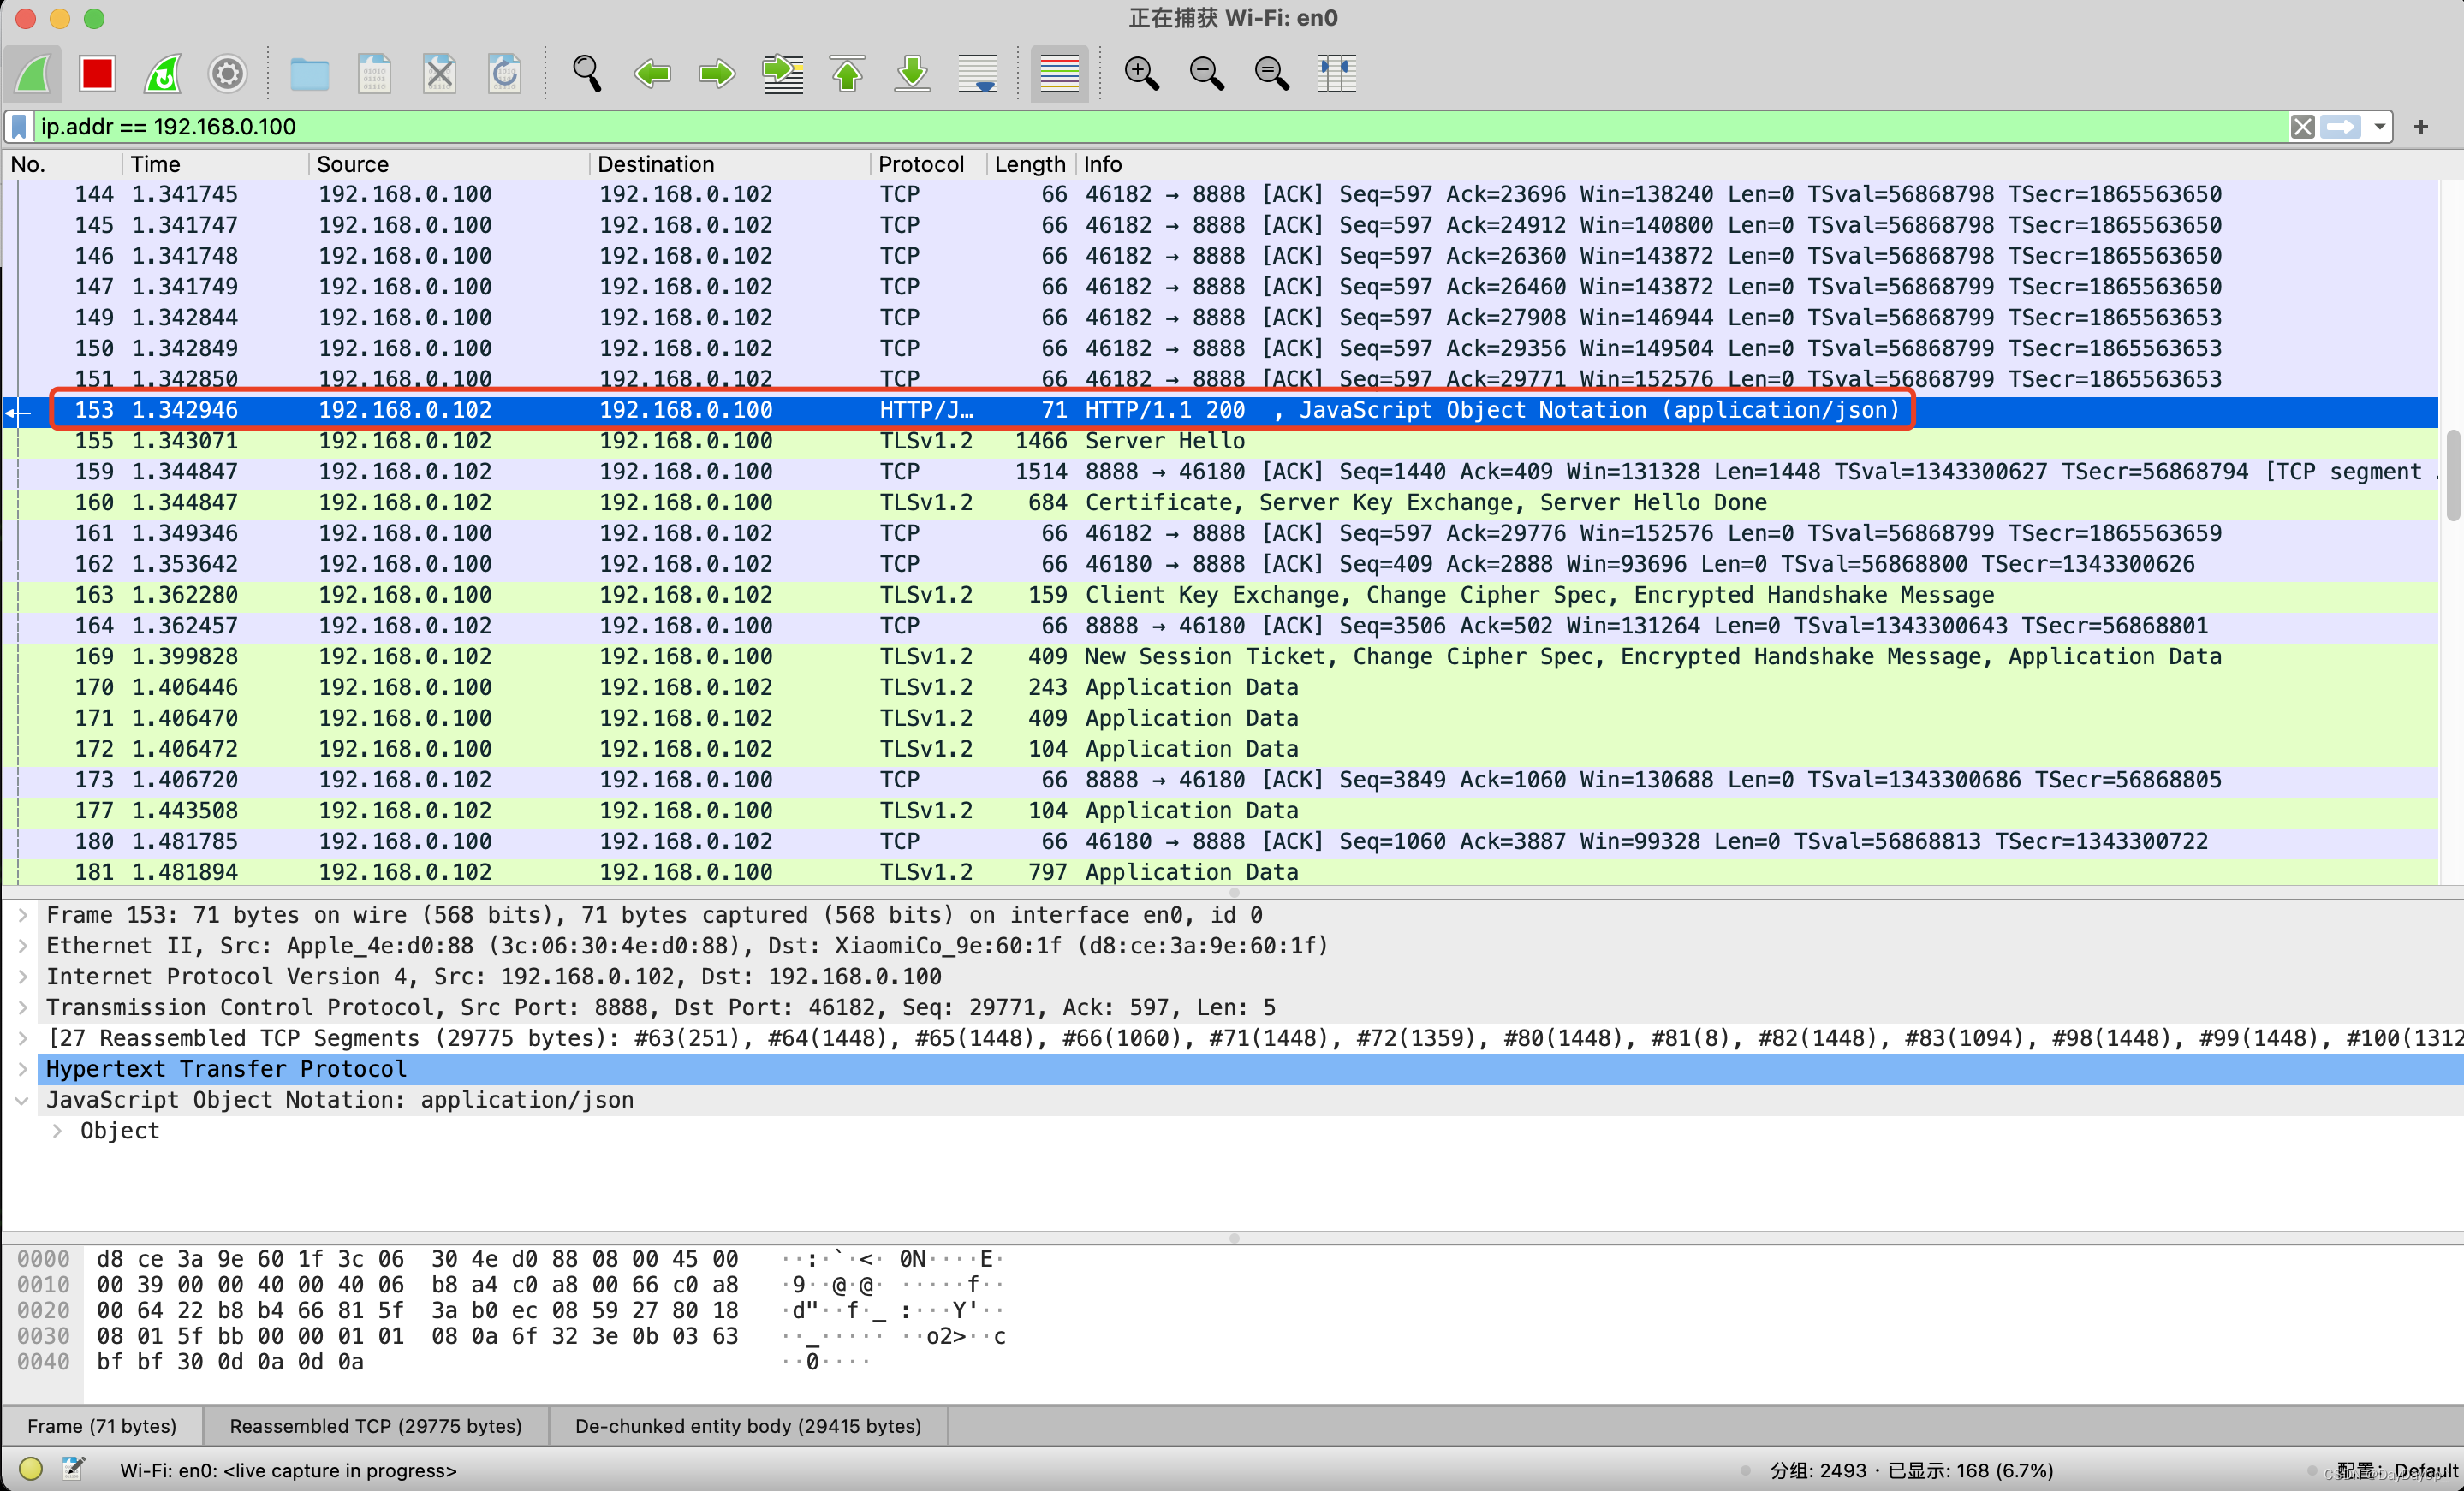2464x1491 pixels.
Task: Jump to the first packet
Action: coord(847,74)
